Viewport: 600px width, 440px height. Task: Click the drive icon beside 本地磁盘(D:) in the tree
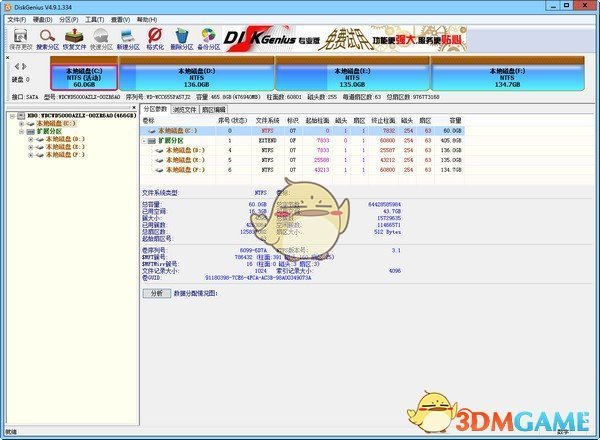click(x=40, y=139)
